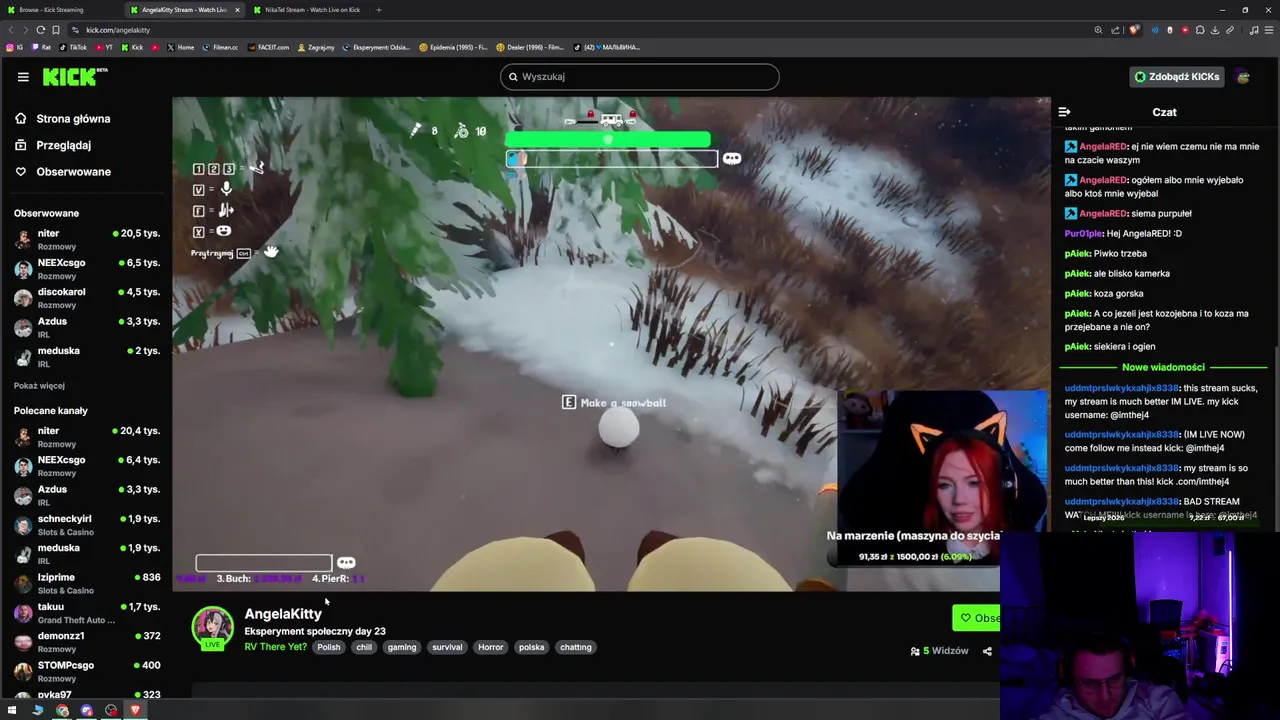Viewport: 1280px width, 720px height.
Task: Open discokarol in the followed channels
Action: [x=87, y=298]
